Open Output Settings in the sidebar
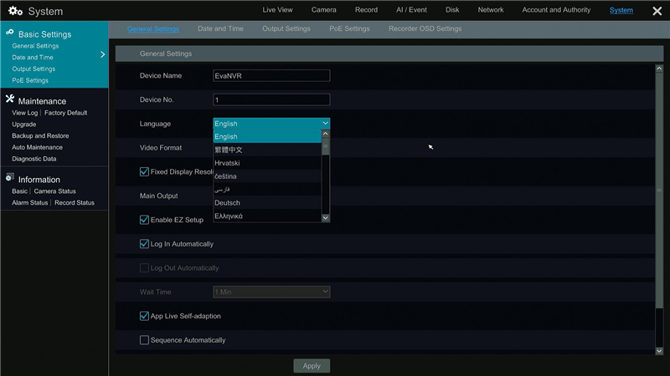 [33, 69]
